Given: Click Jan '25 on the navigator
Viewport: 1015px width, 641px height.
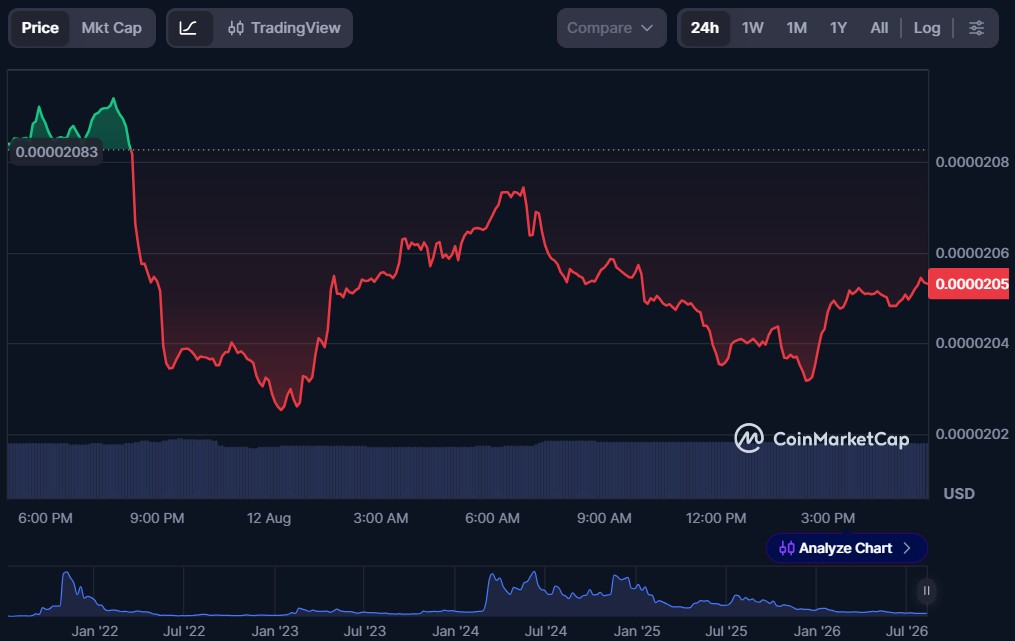Looking at the screenshot, I should [636, 631].
